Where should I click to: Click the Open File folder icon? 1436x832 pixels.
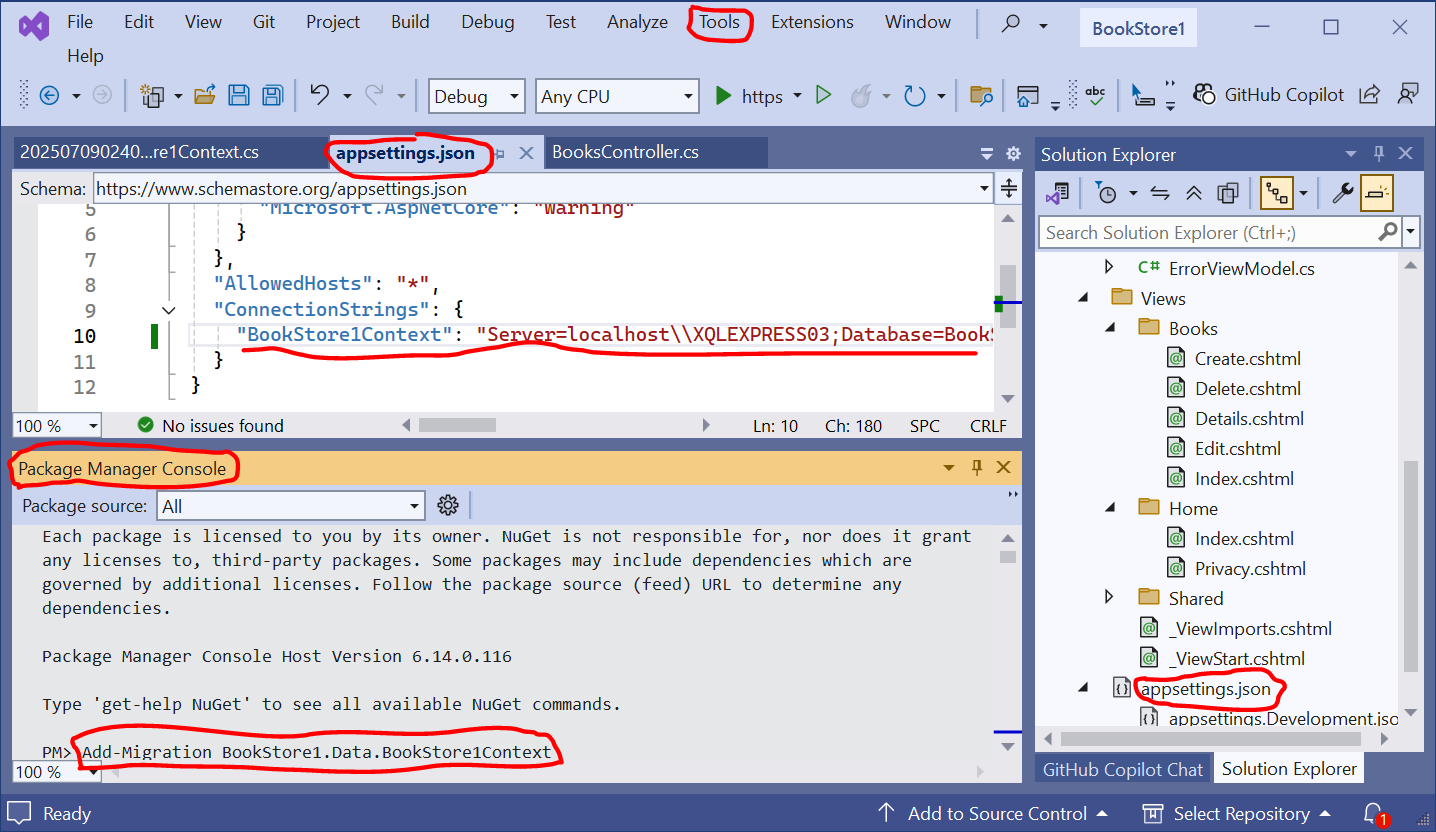[205, 96]
